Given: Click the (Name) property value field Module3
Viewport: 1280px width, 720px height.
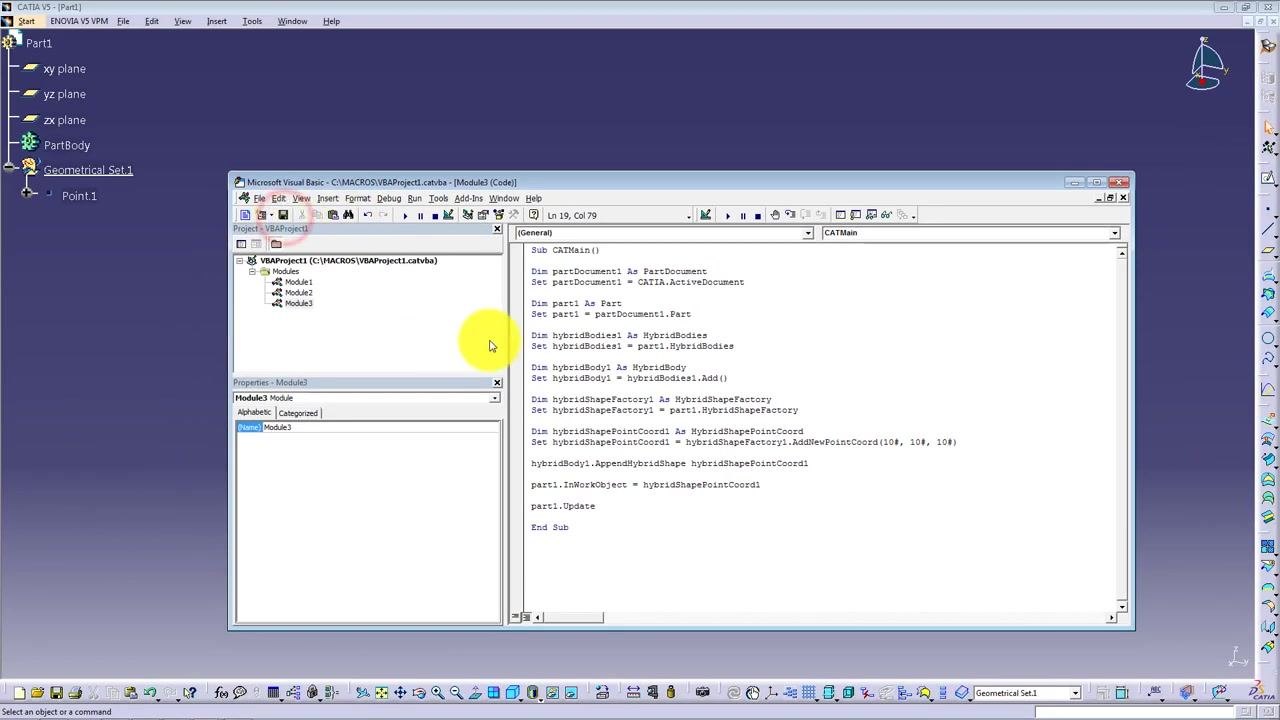Looking at the screenshot, I should point(381,428).
